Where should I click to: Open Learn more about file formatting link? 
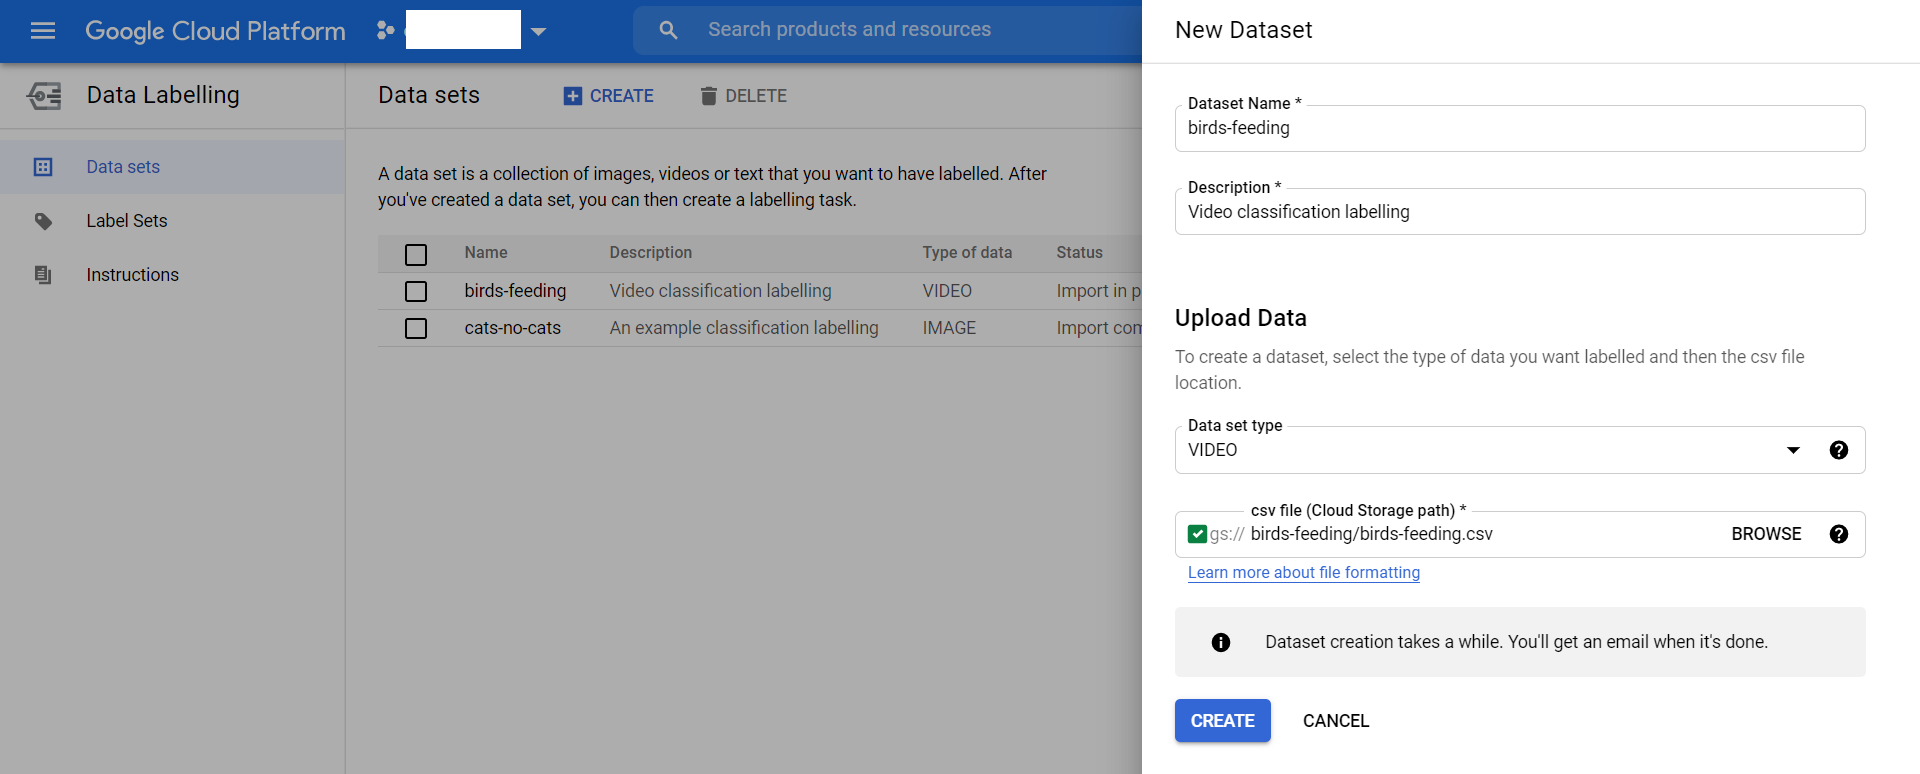(1303, 573)
